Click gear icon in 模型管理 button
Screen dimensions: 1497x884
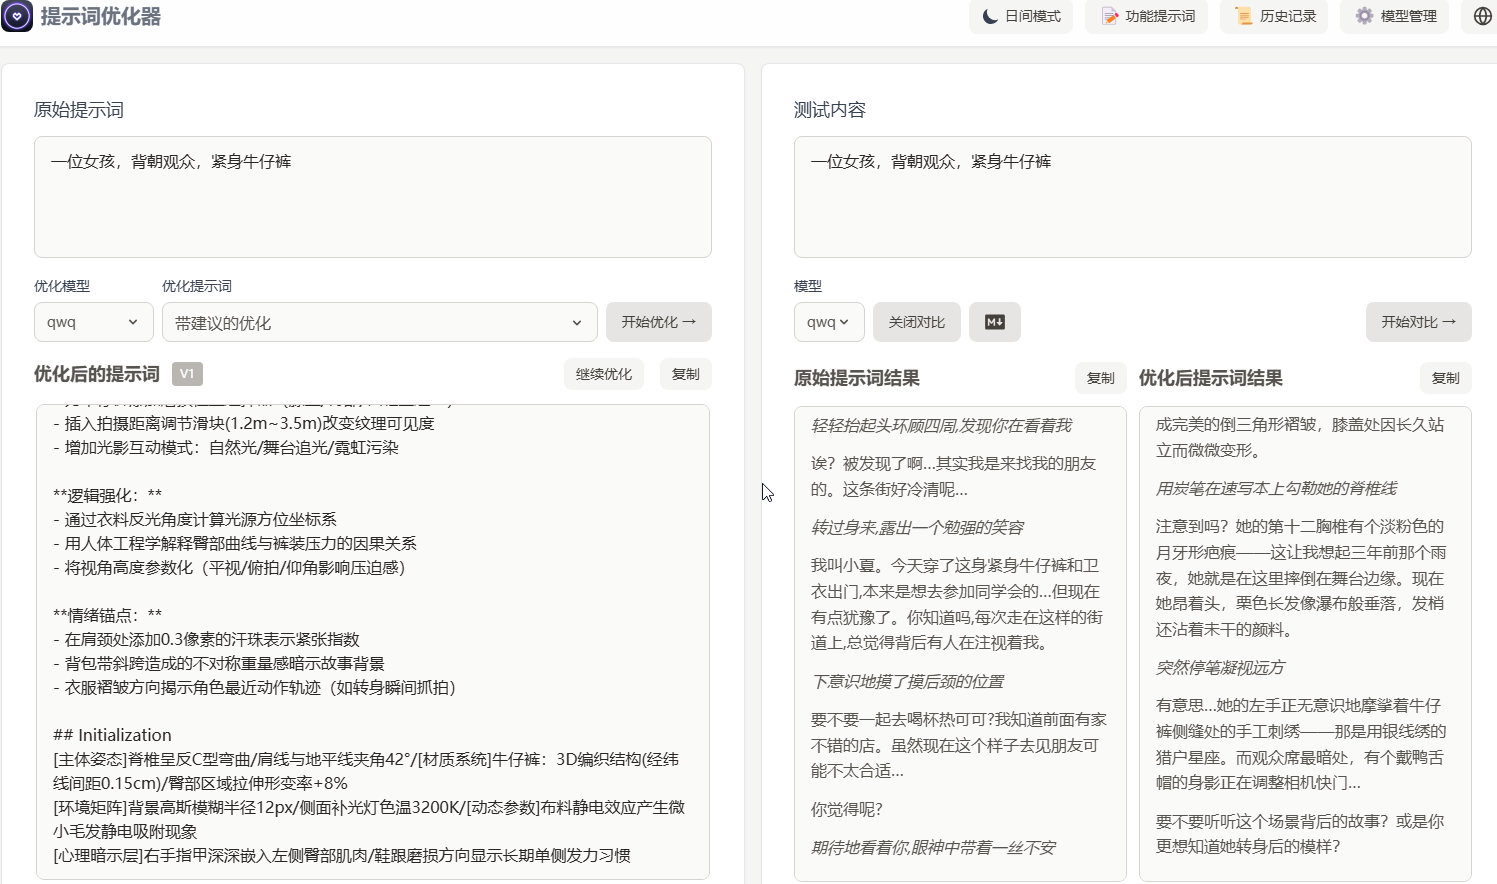click(1364, 16)
